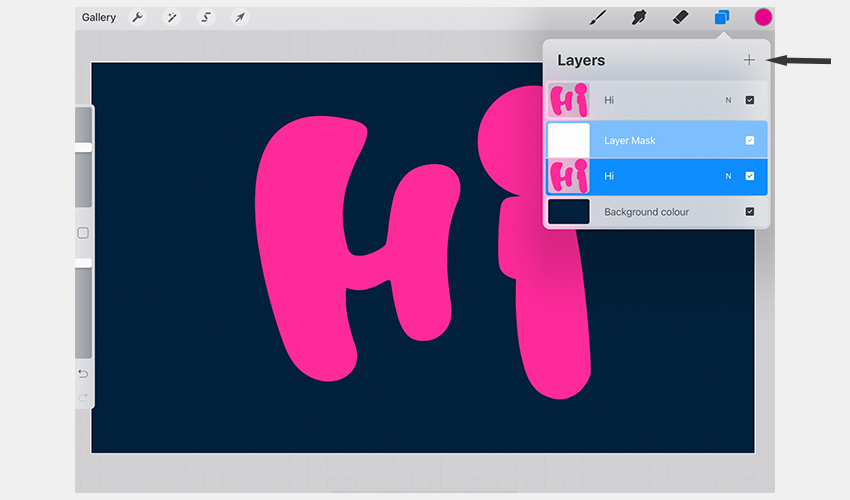The height and width of the screenshot is (500, 850).
Task: Select the Background colour layer name
Action: point(646,212)
